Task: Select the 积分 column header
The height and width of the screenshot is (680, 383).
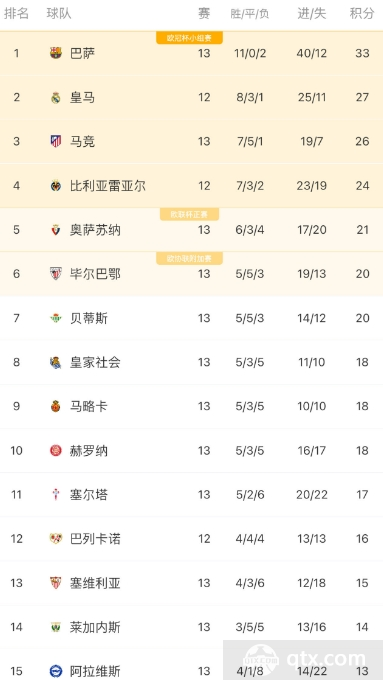Action: click(x=362, y=13)
